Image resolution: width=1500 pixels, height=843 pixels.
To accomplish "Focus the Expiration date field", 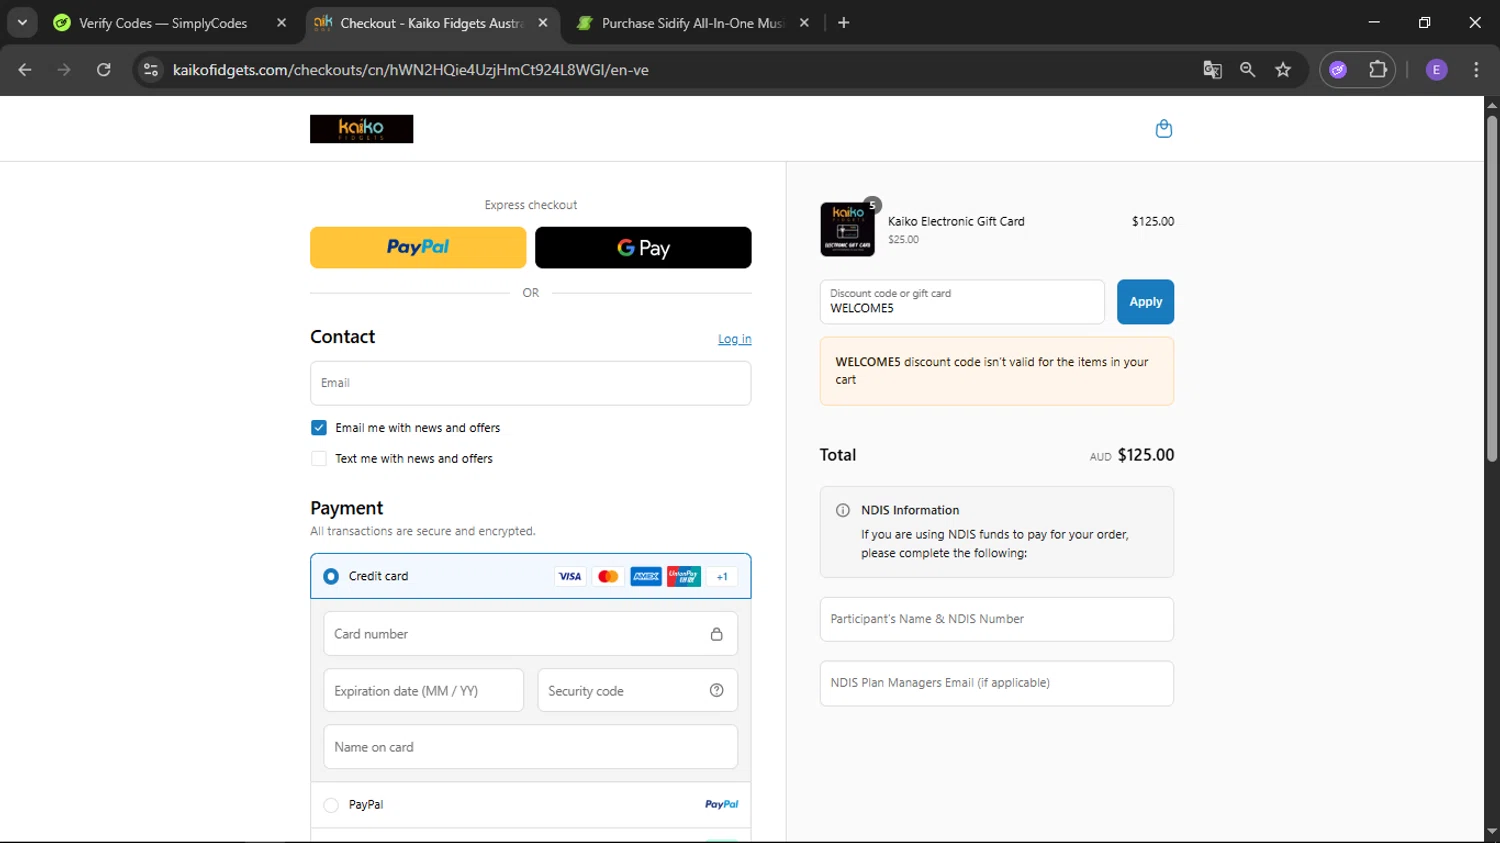I will (x=423, y=691).
